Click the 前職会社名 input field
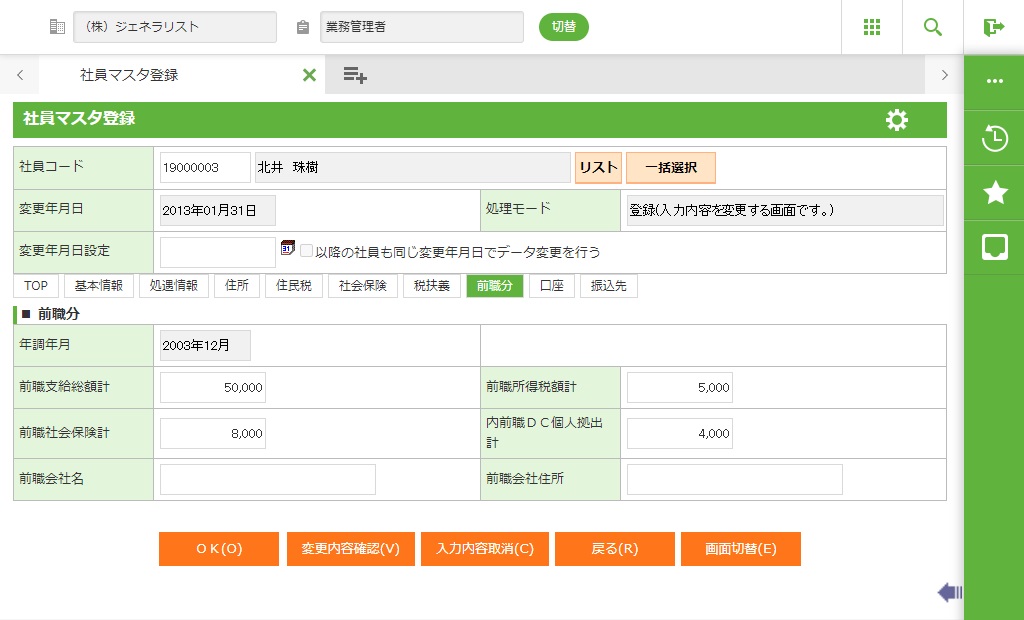Screen dimensions: 1024x620 click(x=267, y=479)
